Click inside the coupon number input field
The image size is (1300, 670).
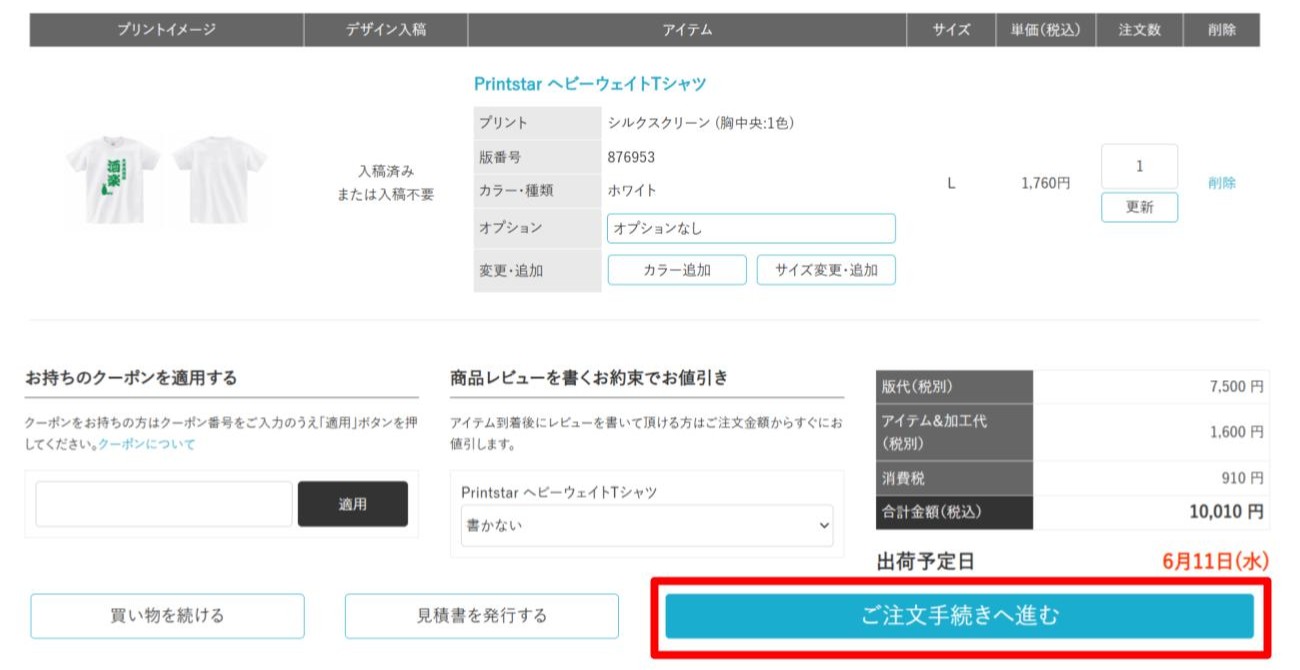[x=162, y=505]
